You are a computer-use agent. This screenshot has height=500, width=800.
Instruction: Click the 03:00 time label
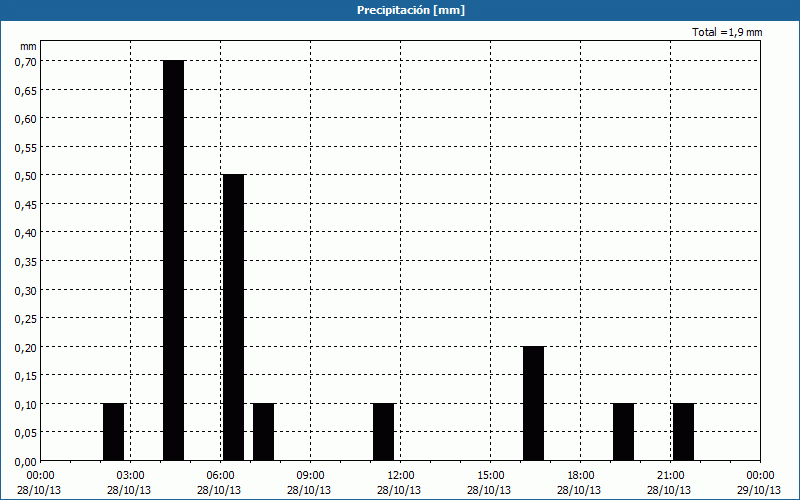coord(130,476)
